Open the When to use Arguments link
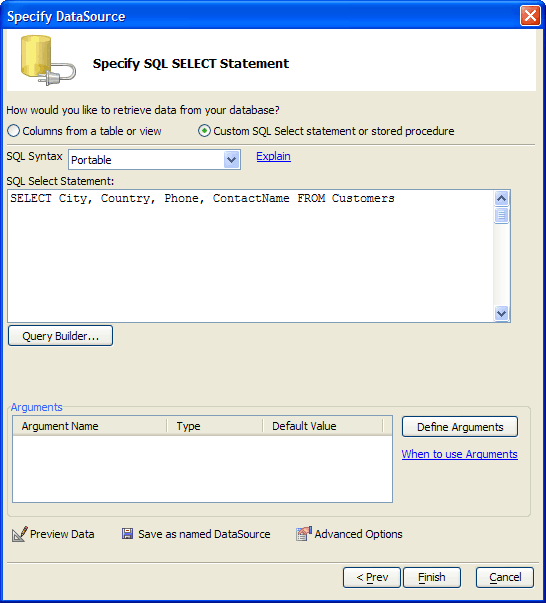The image size is (546, 603). pos(459,454)
